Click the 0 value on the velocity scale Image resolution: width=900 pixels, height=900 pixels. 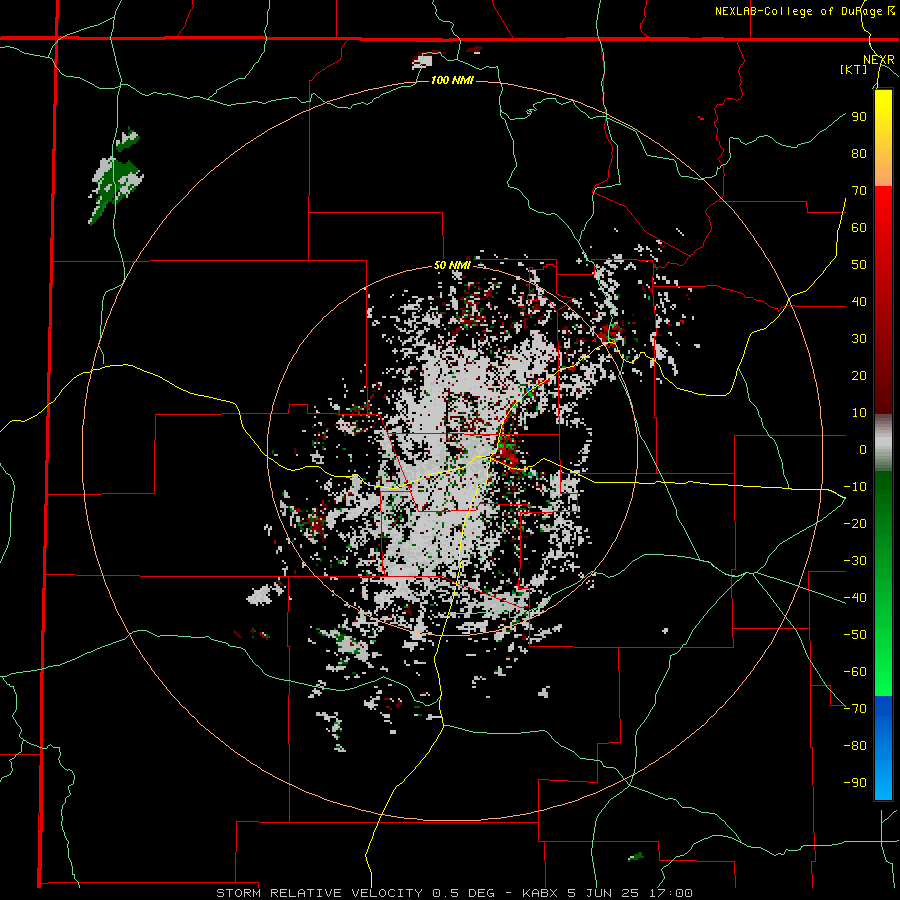[863, 450]
